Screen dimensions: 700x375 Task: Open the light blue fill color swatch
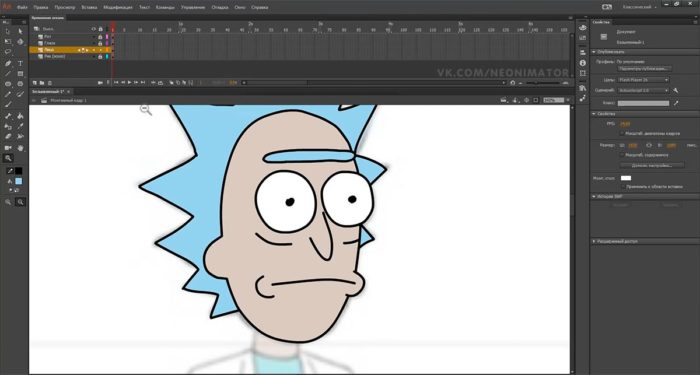[18, 181]
